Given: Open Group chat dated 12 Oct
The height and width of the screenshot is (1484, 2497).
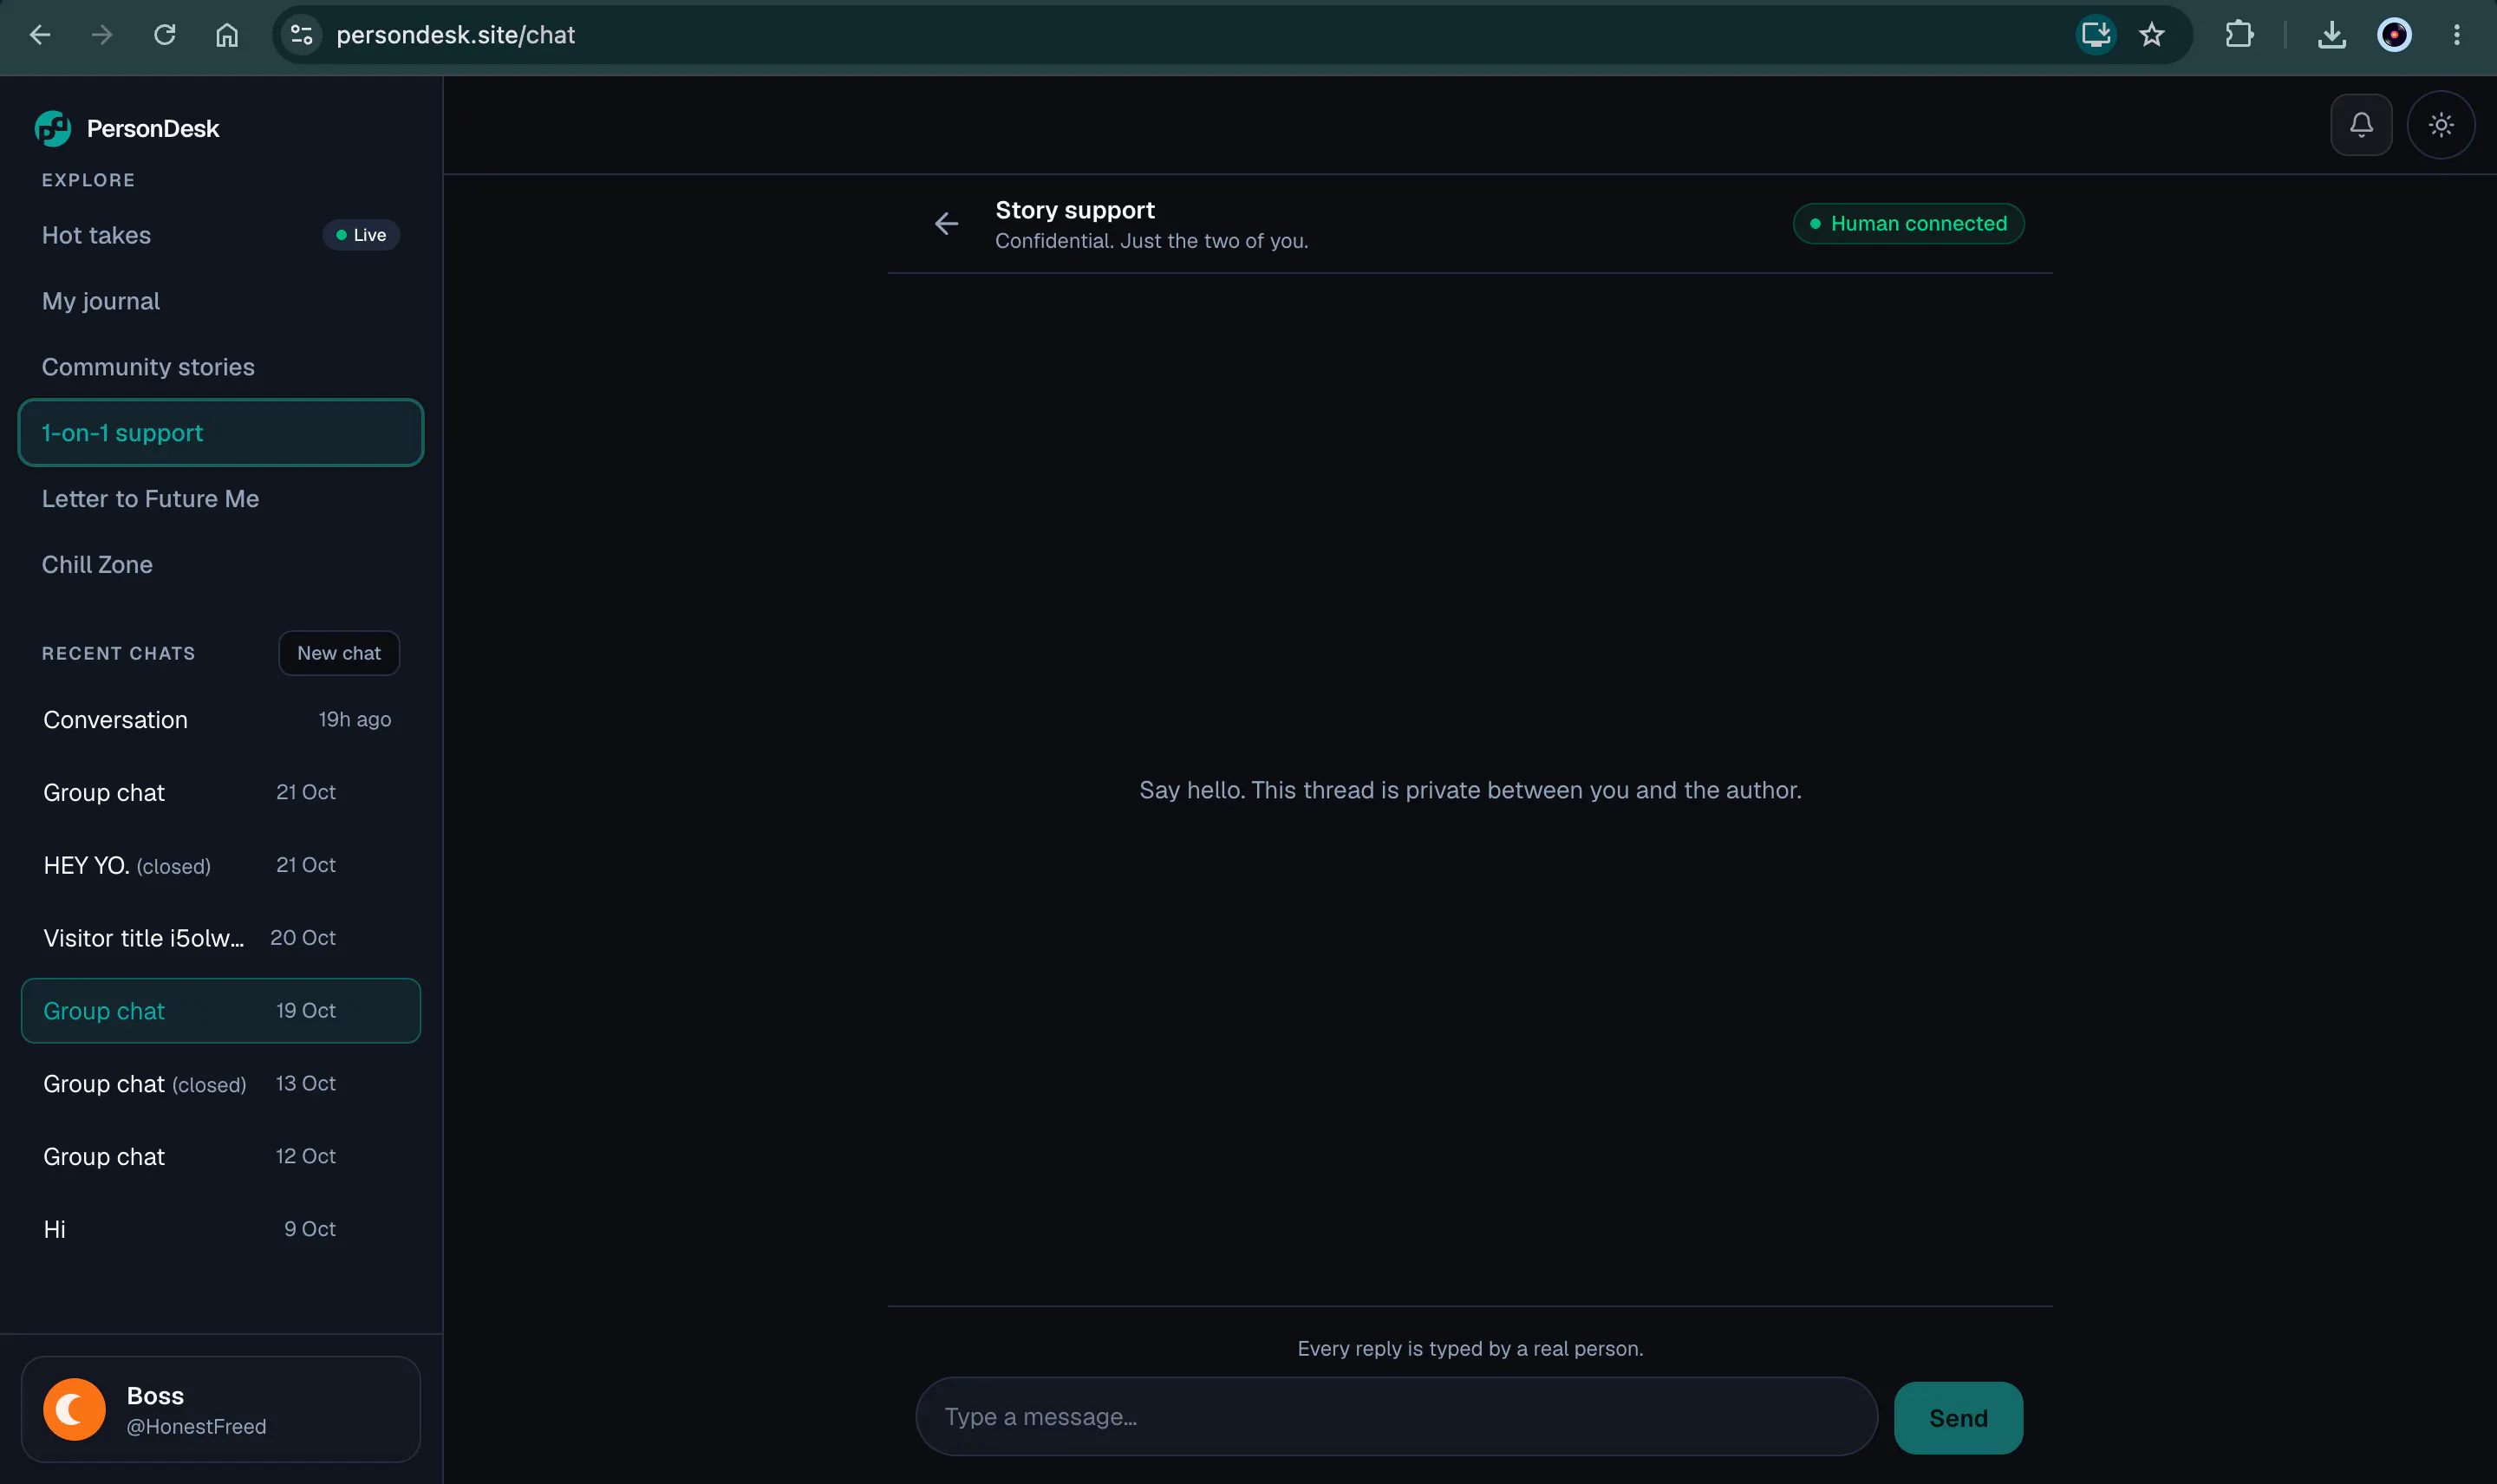Looking at the screenshot, I should (x=221, y=1156).
